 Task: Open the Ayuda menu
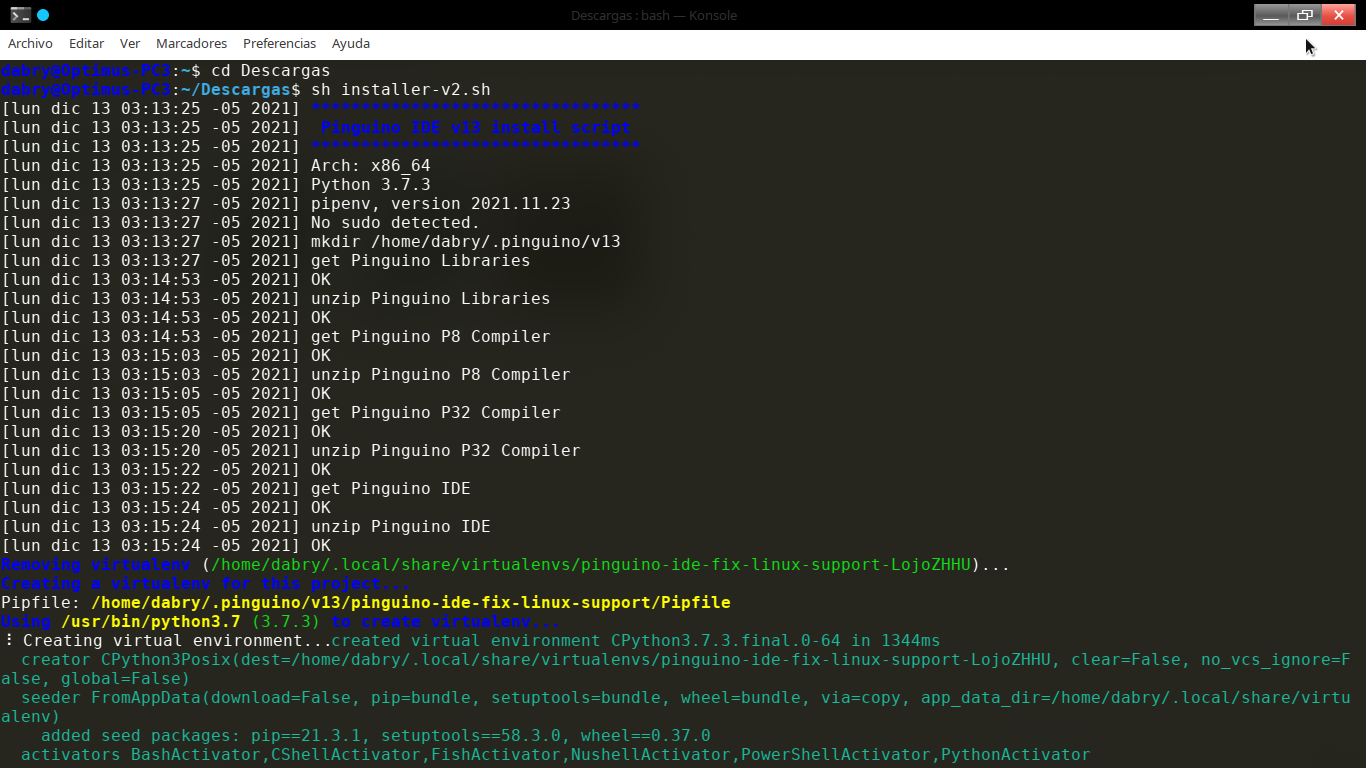click(351, 44)
